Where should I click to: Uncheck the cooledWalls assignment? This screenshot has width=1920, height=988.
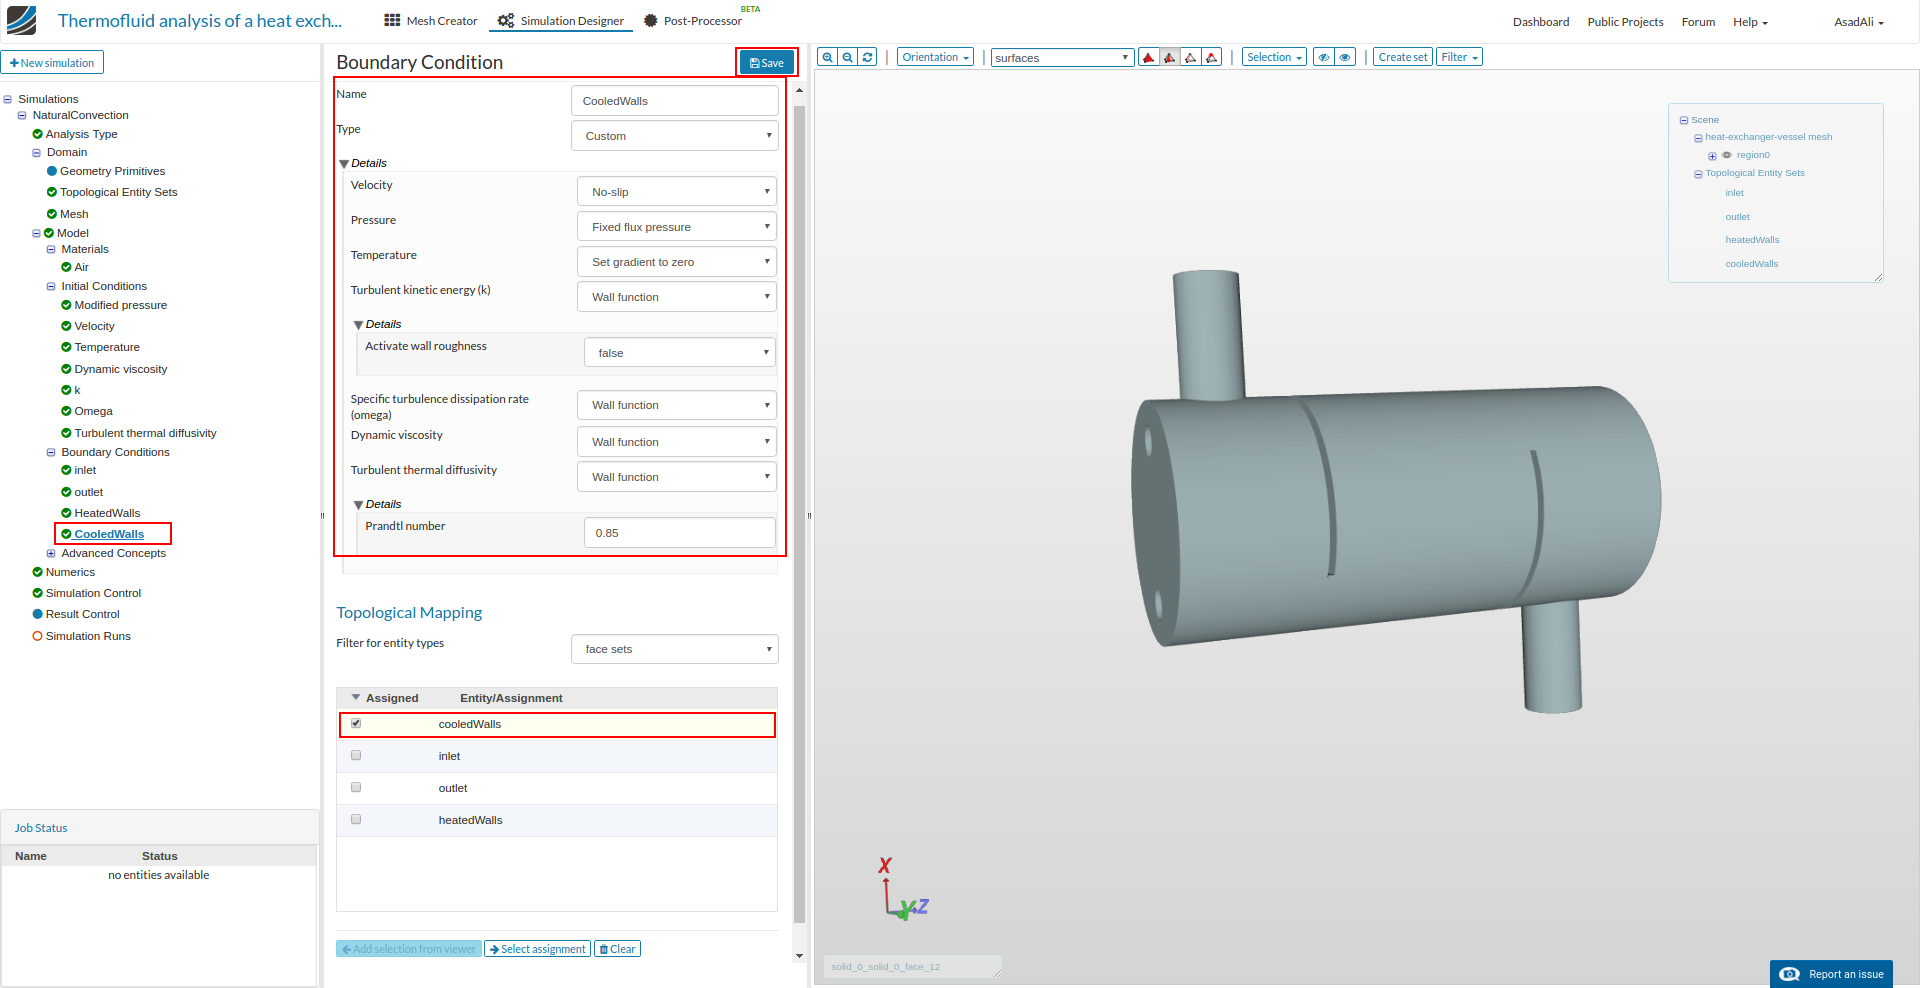(x=356, y=723)
